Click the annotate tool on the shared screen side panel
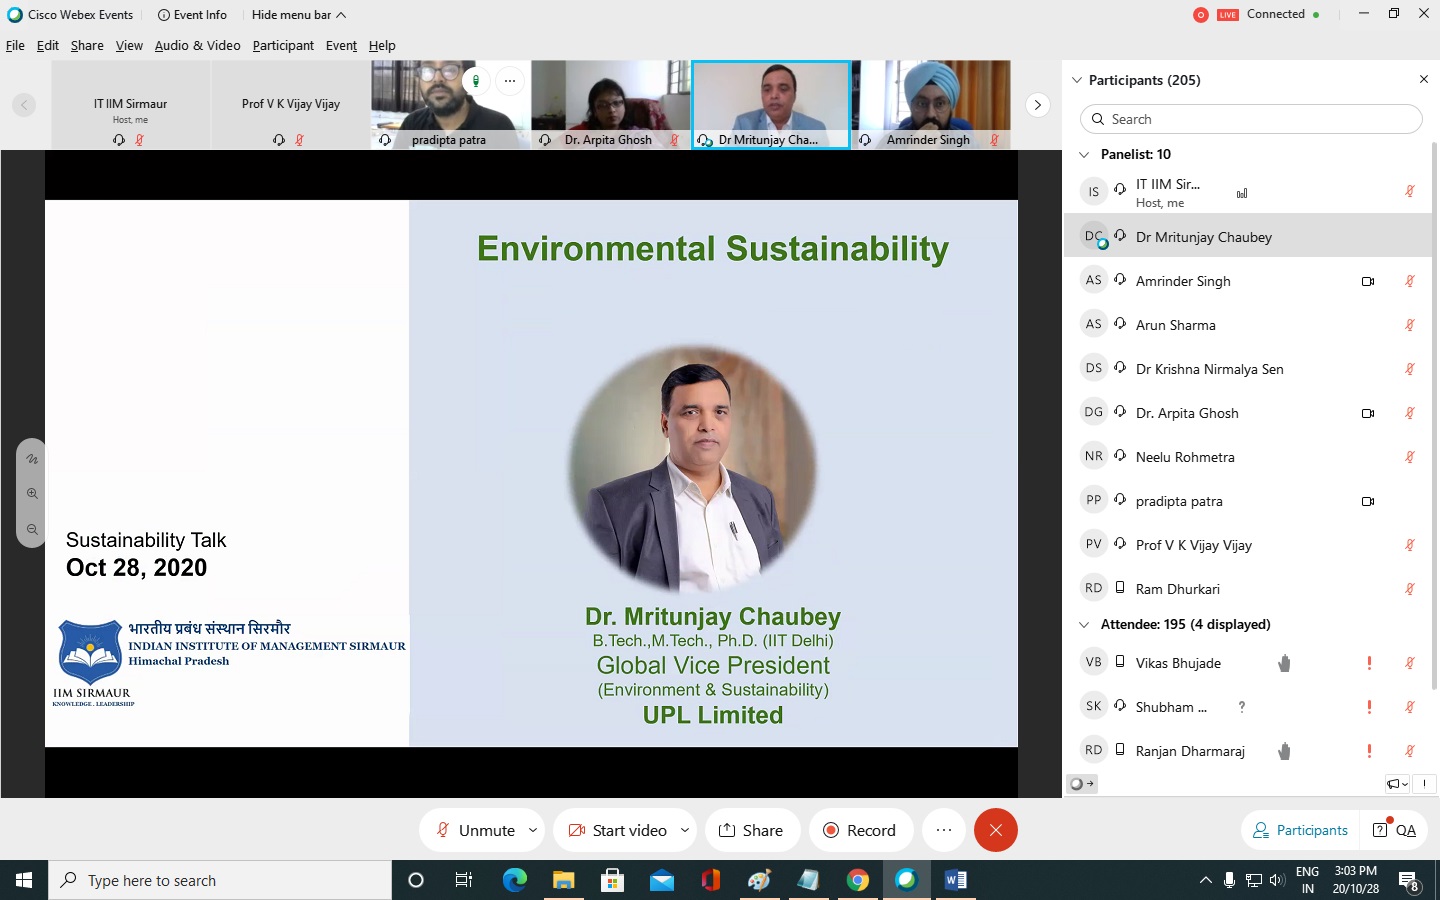1440x900 pixels. click(x=32, y=459)
